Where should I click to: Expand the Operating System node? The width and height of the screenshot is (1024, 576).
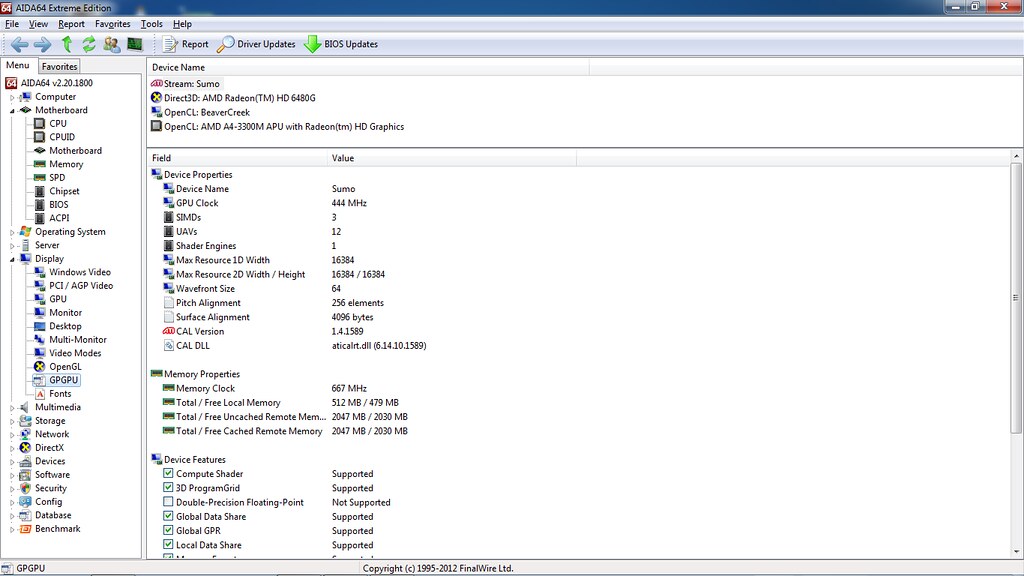click(x=12, y=232)
